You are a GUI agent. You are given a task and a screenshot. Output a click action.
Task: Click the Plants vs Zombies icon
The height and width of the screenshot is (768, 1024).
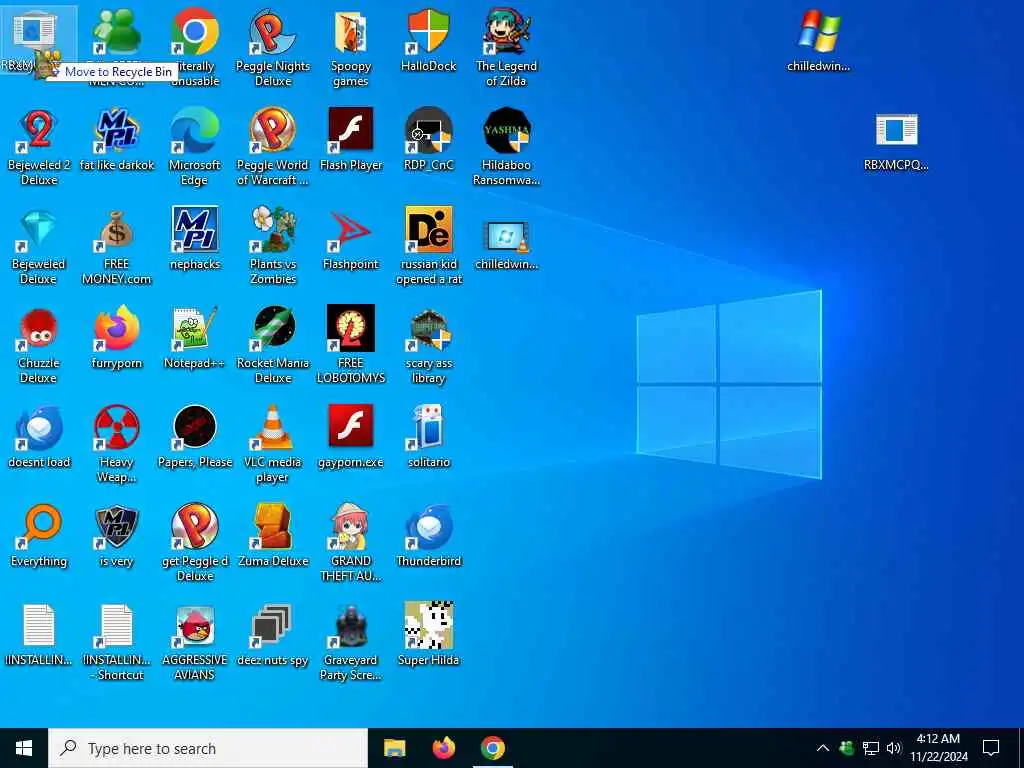(273, 229)
